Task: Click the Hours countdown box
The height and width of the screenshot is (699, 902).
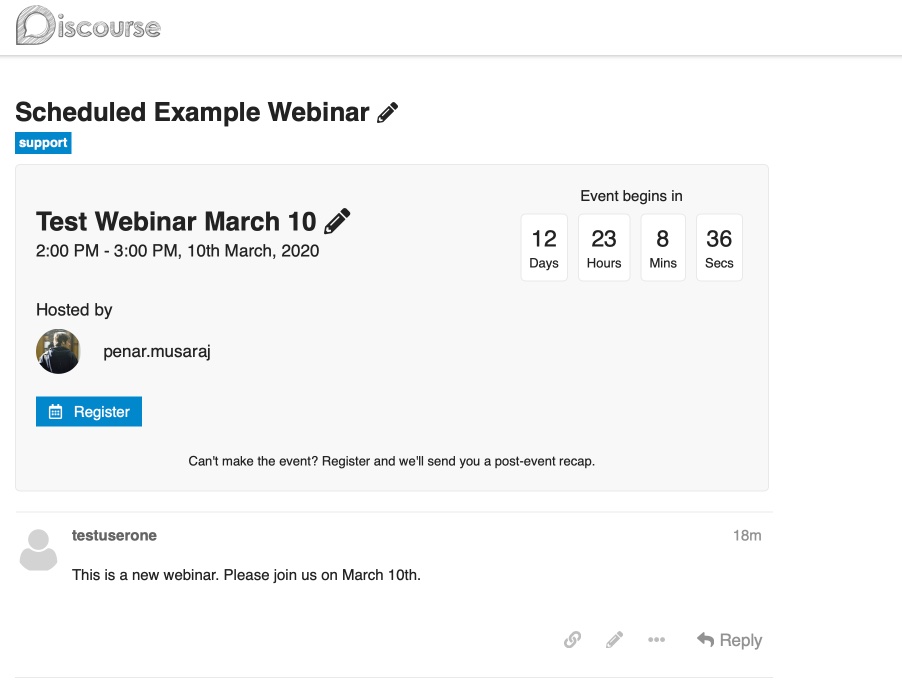Action: click(604, 248)
